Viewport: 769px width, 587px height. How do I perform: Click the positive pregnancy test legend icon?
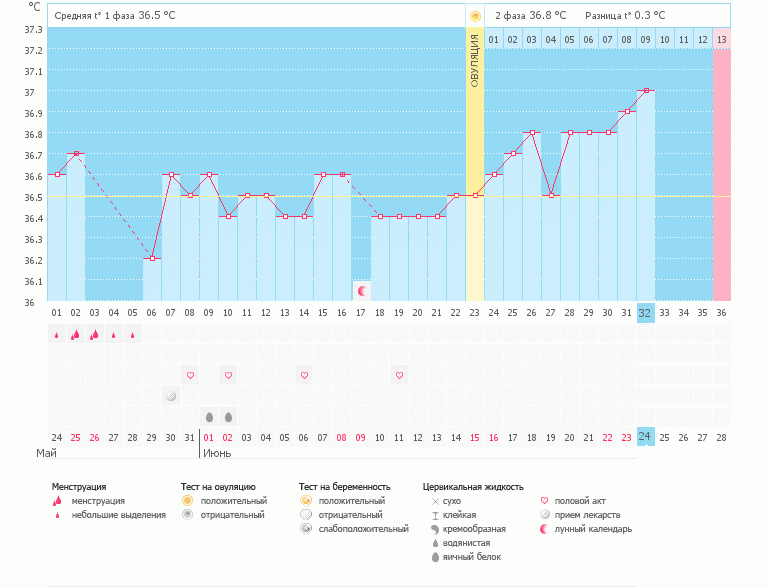pos(306,500)
